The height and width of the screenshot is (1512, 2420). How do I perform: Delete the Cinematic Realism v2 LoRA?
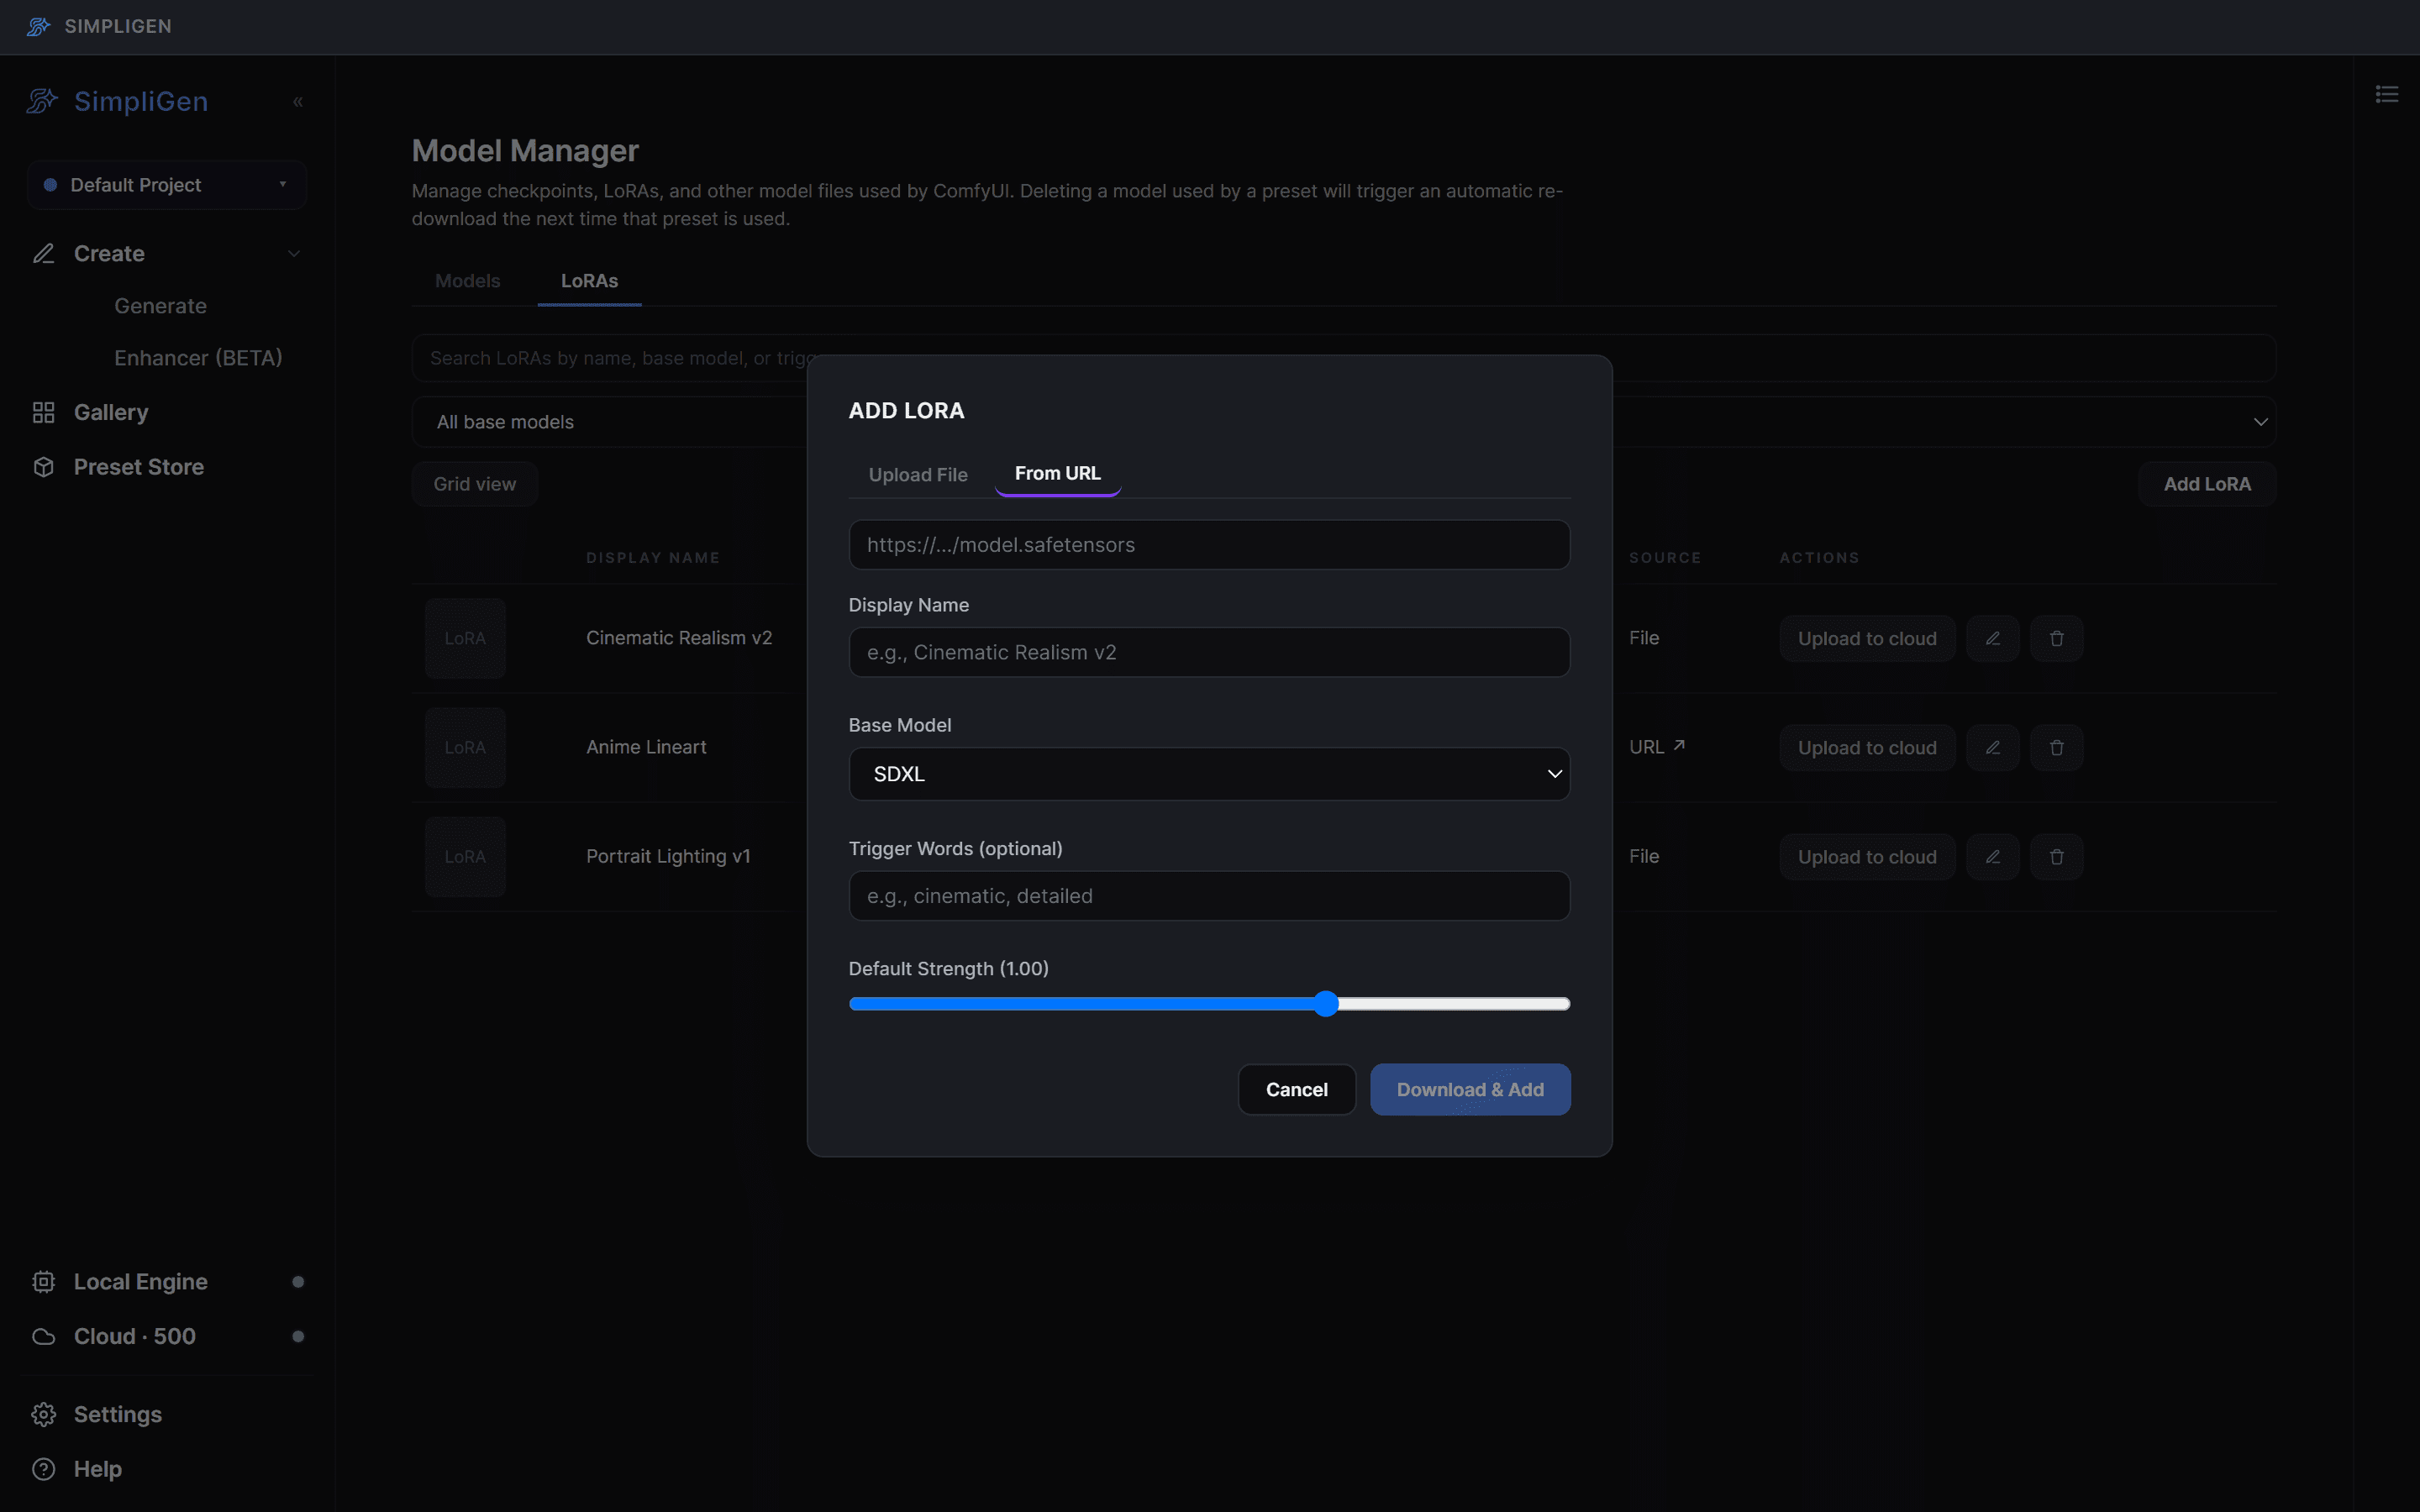2056,638
